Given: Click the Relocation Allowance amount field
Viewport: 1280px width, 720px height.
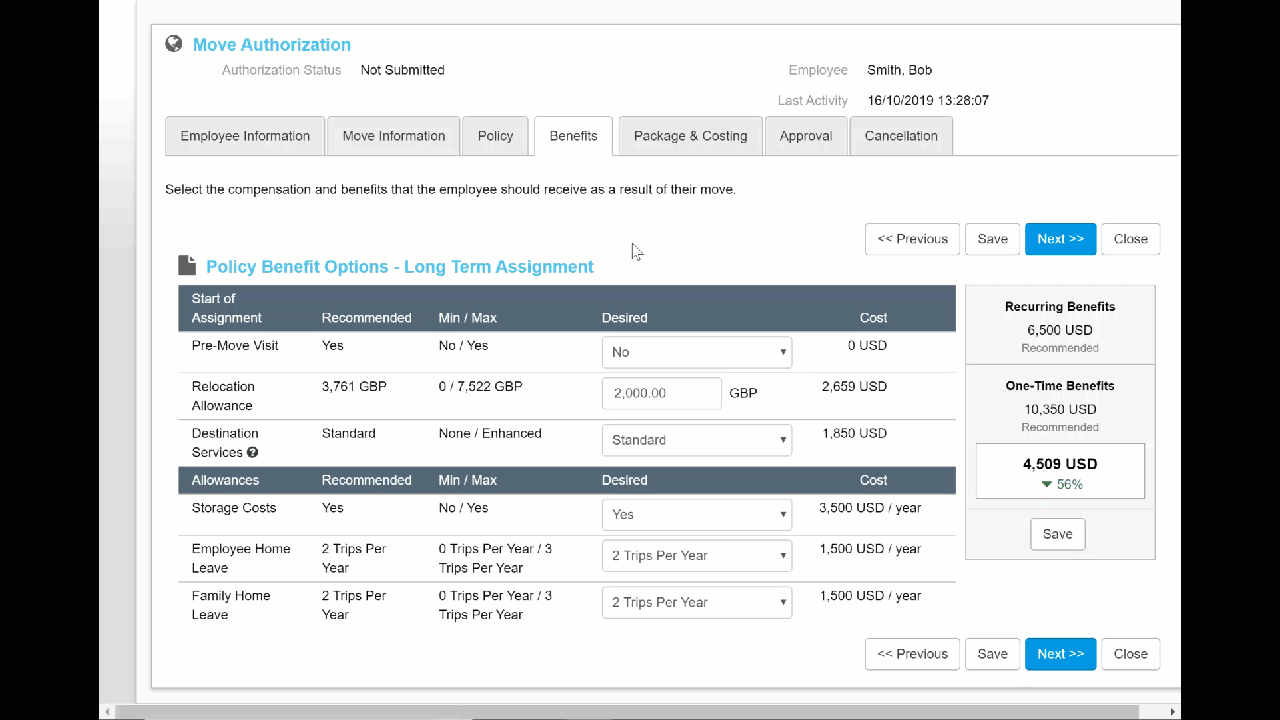Looking at the screenshot, I should pos(662,393).
